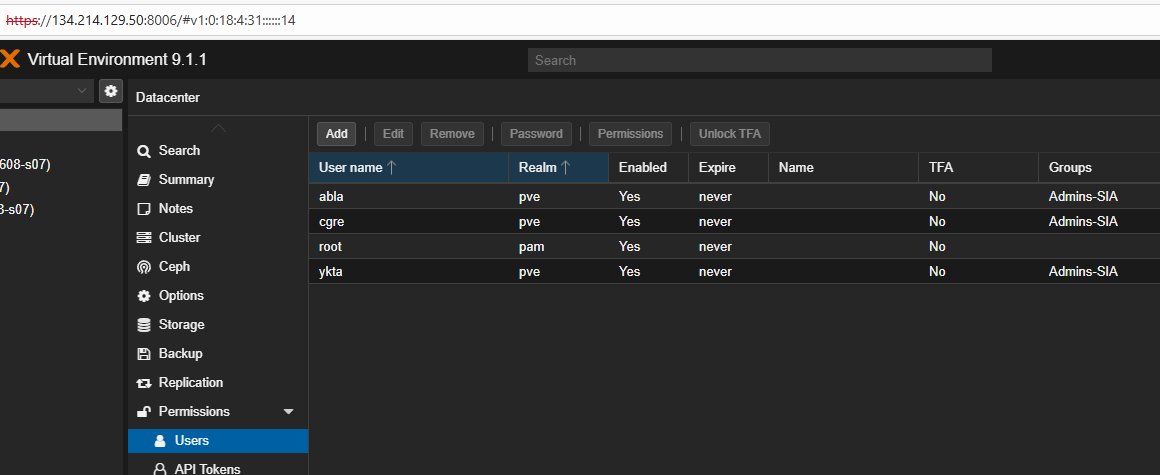This screenshot has width=1160, height=475.
Task: Open Storage via its database icon
Action: 143,325
